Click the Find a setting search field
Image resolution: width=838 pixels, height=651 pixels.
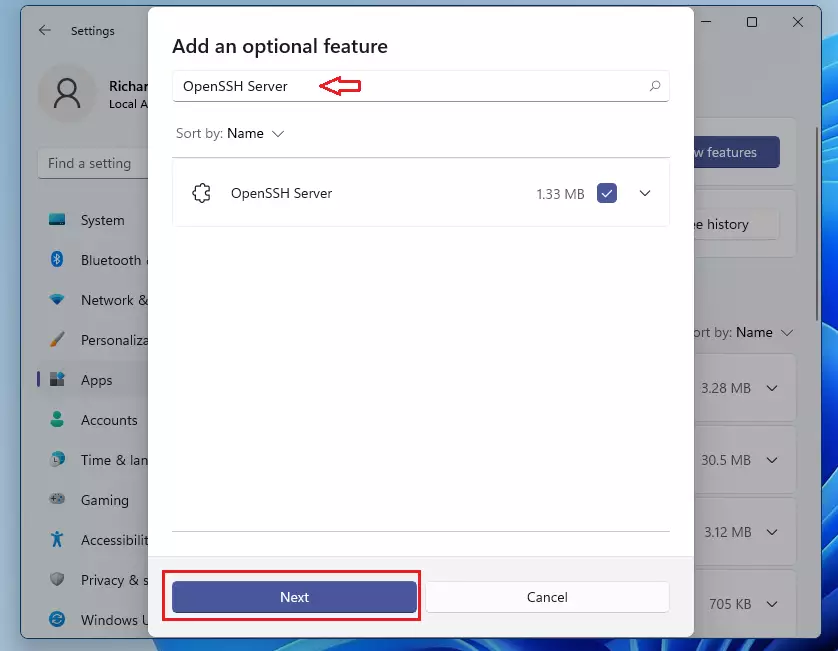[93, 163]
